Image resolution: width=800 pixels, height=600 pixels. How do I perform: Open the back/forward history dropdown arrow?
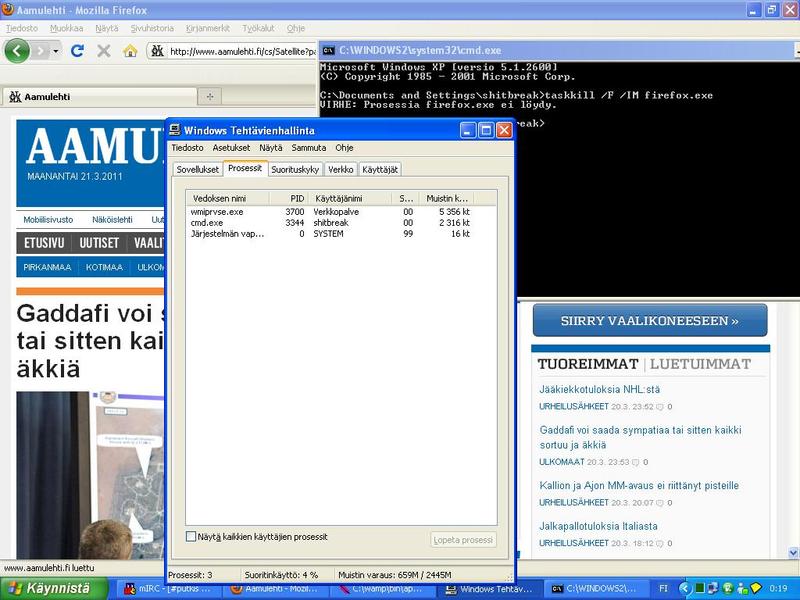point(56,51)
